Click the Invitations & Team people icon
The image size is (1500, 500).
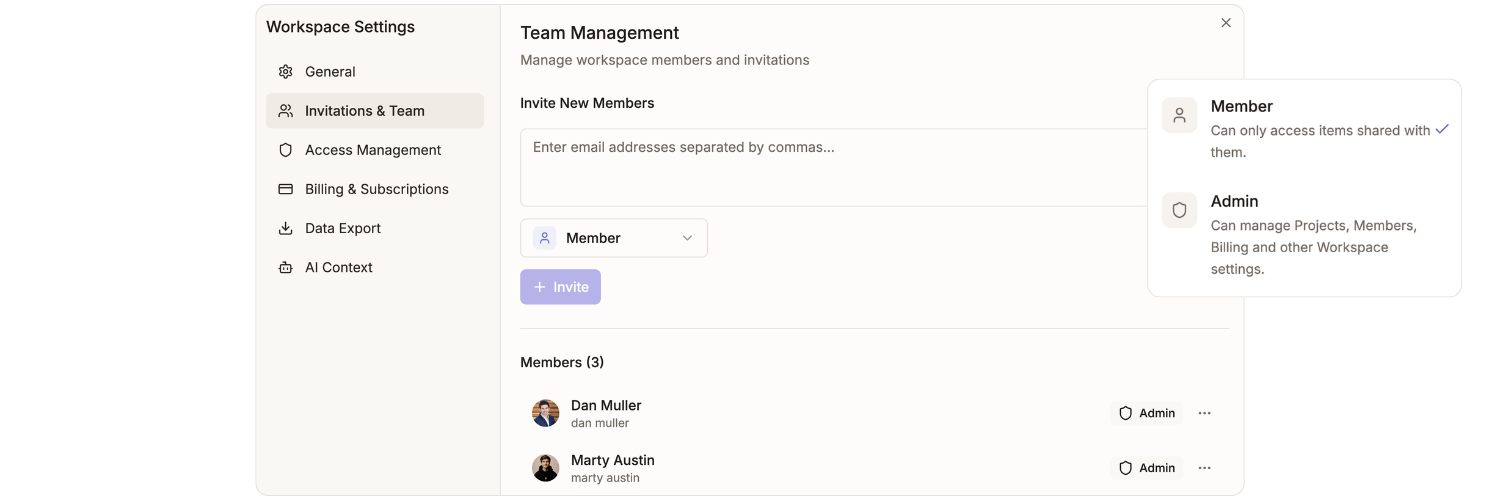pyautogui.click(x=286, y=111)
